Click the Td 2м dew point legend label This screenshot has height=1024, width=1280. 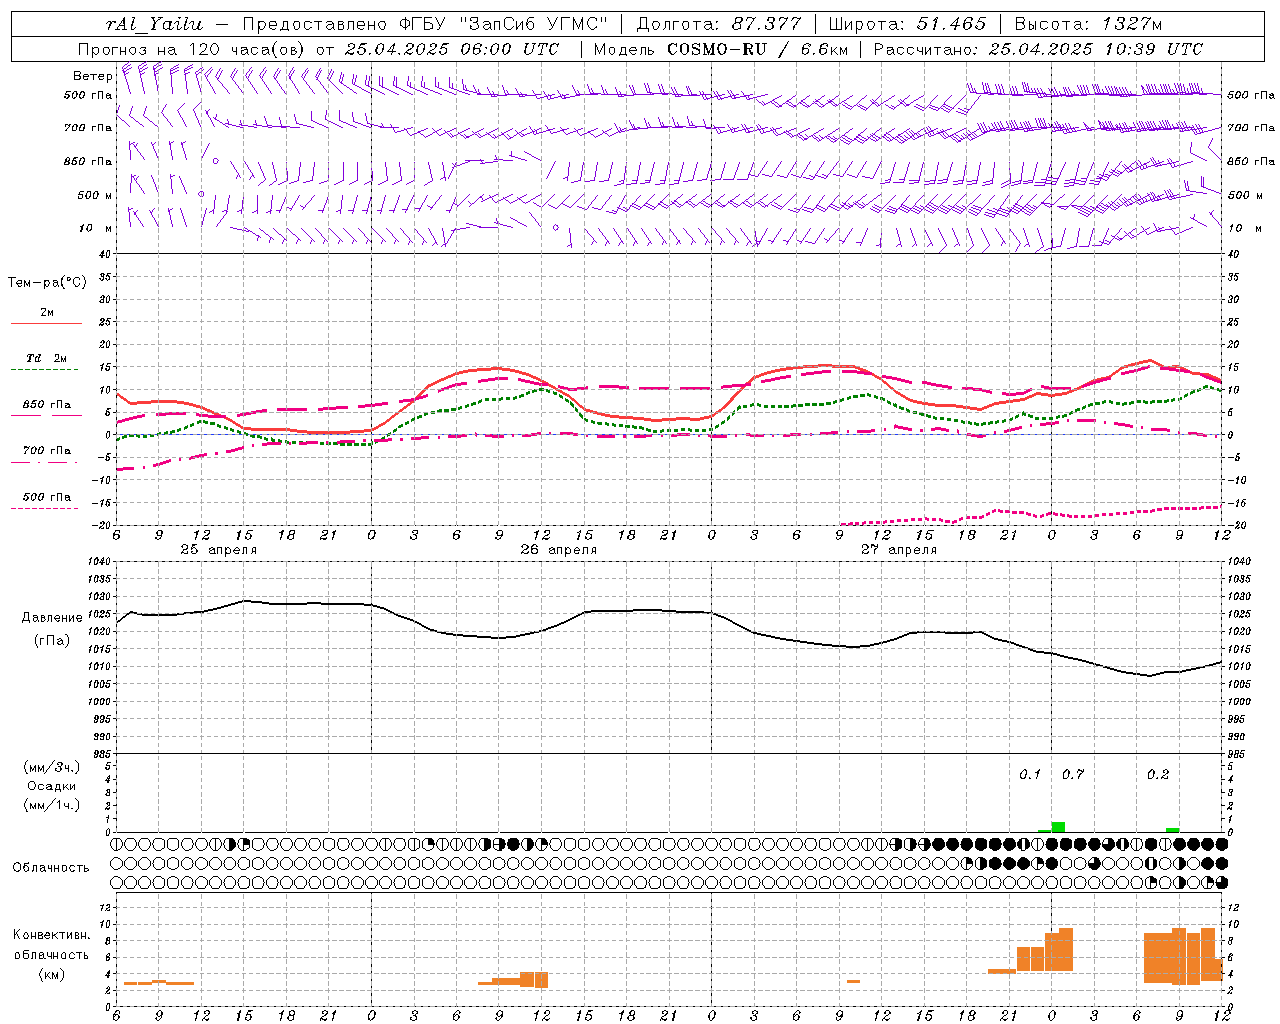(46, 358)
